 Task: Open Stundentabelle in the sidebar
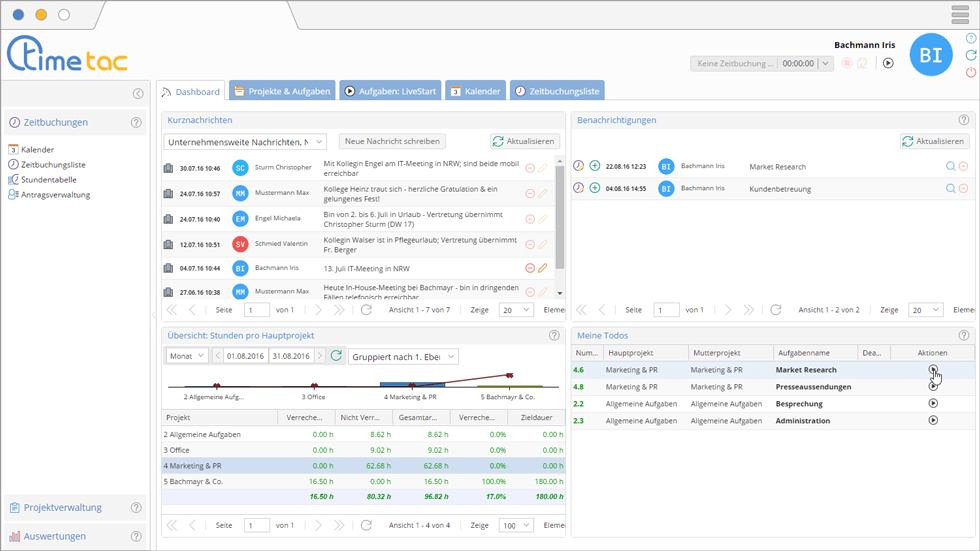pos(49,180)
